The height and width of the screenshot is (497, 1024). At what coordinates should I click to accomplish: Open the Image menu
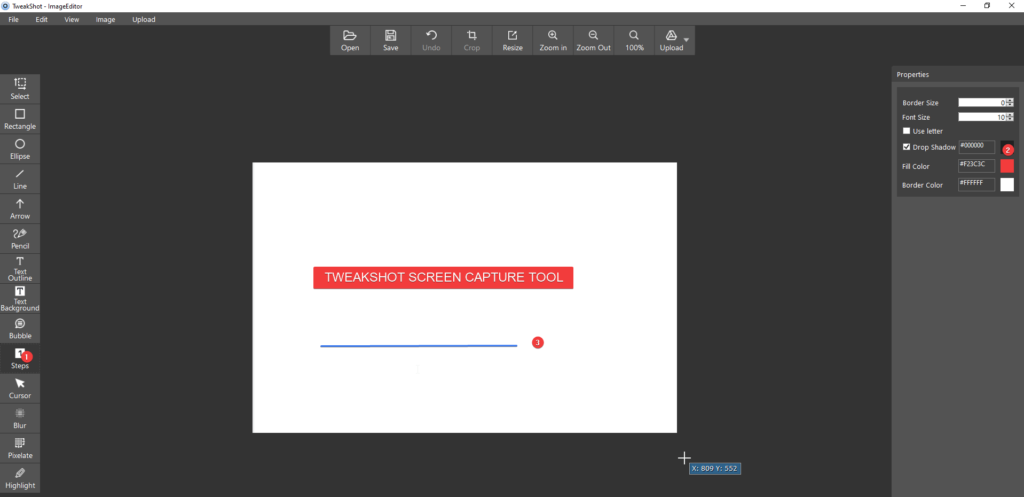coord(105,20)
